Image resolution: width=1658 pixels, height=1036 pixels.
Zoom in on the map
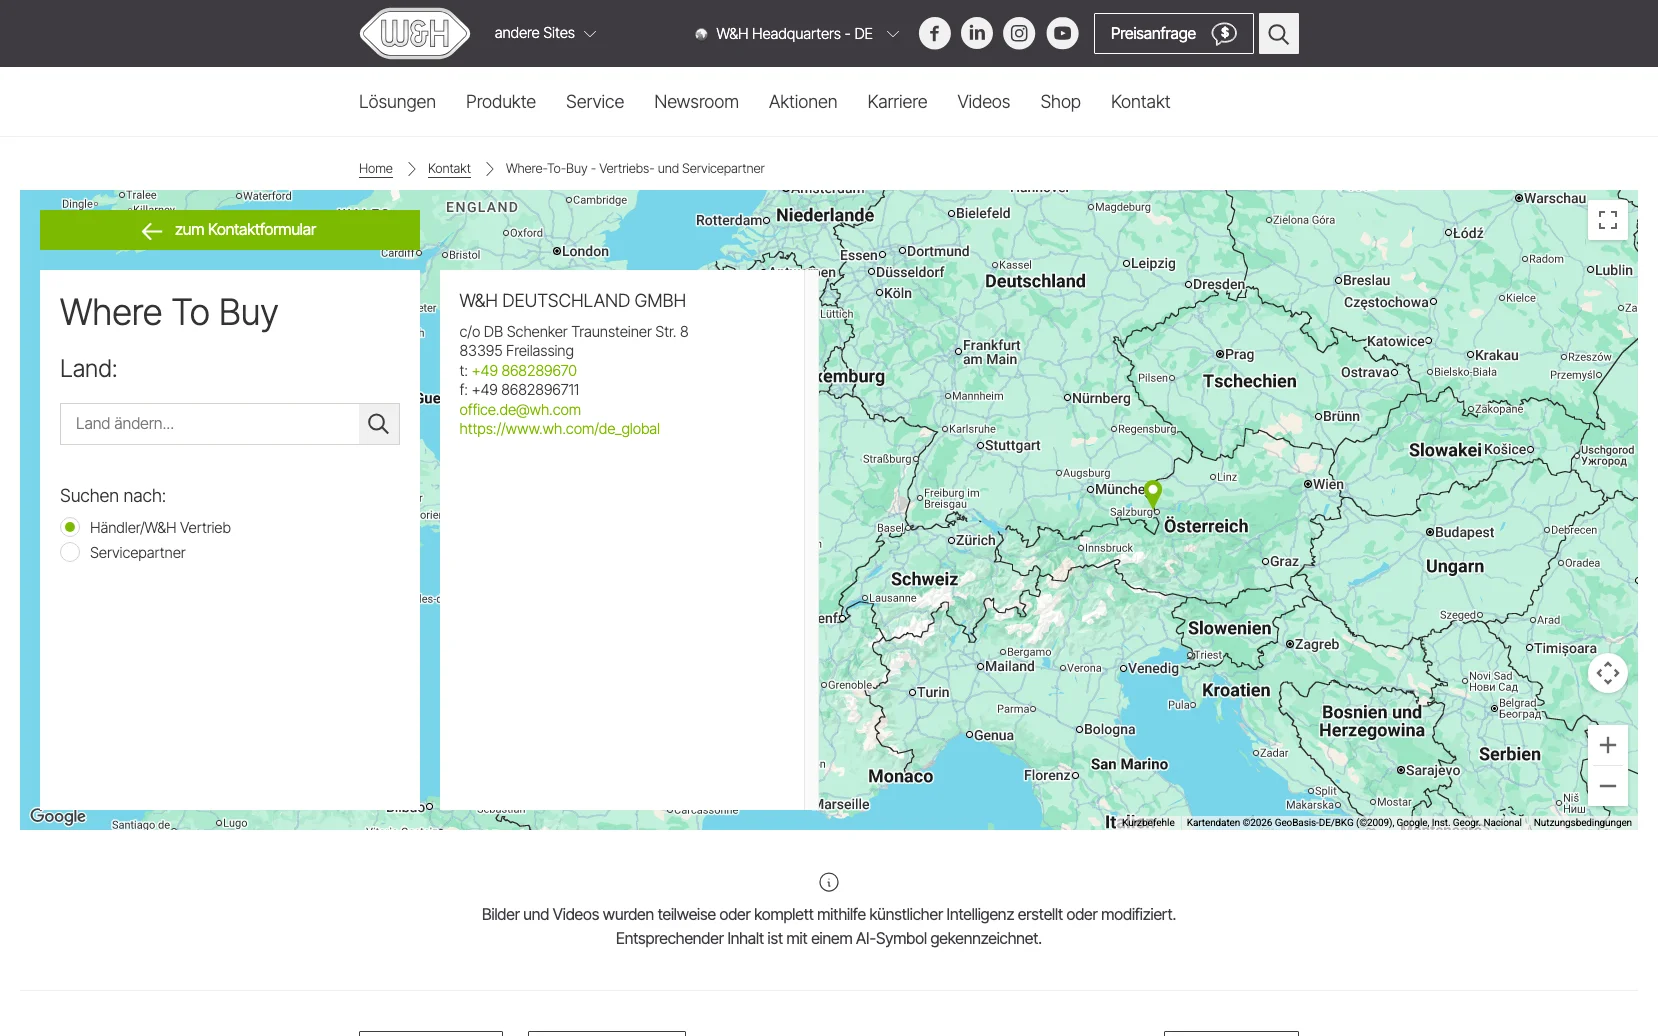coord(1608,745)
